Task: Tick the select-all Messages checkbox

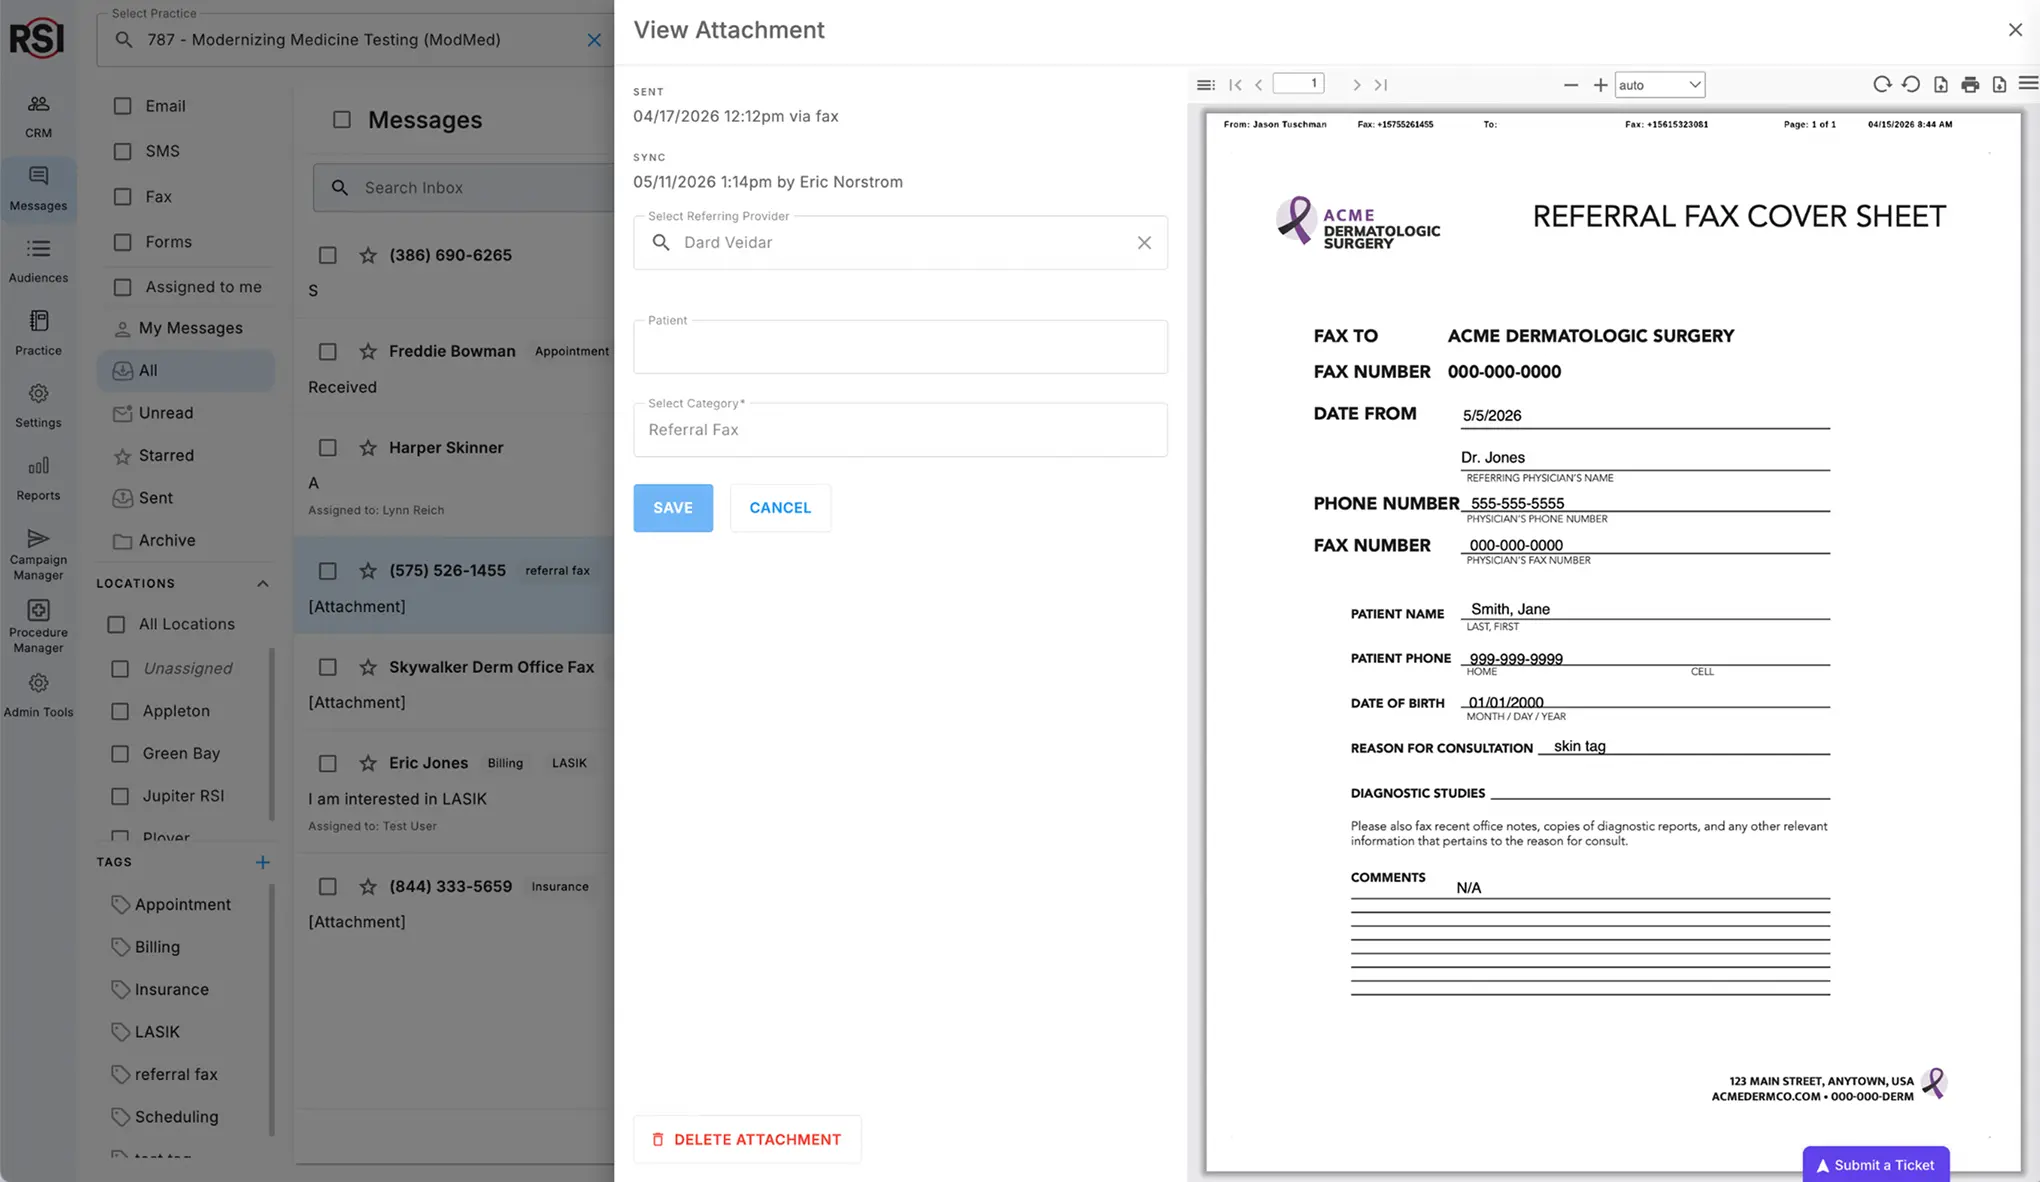Action: click(342, 120)
